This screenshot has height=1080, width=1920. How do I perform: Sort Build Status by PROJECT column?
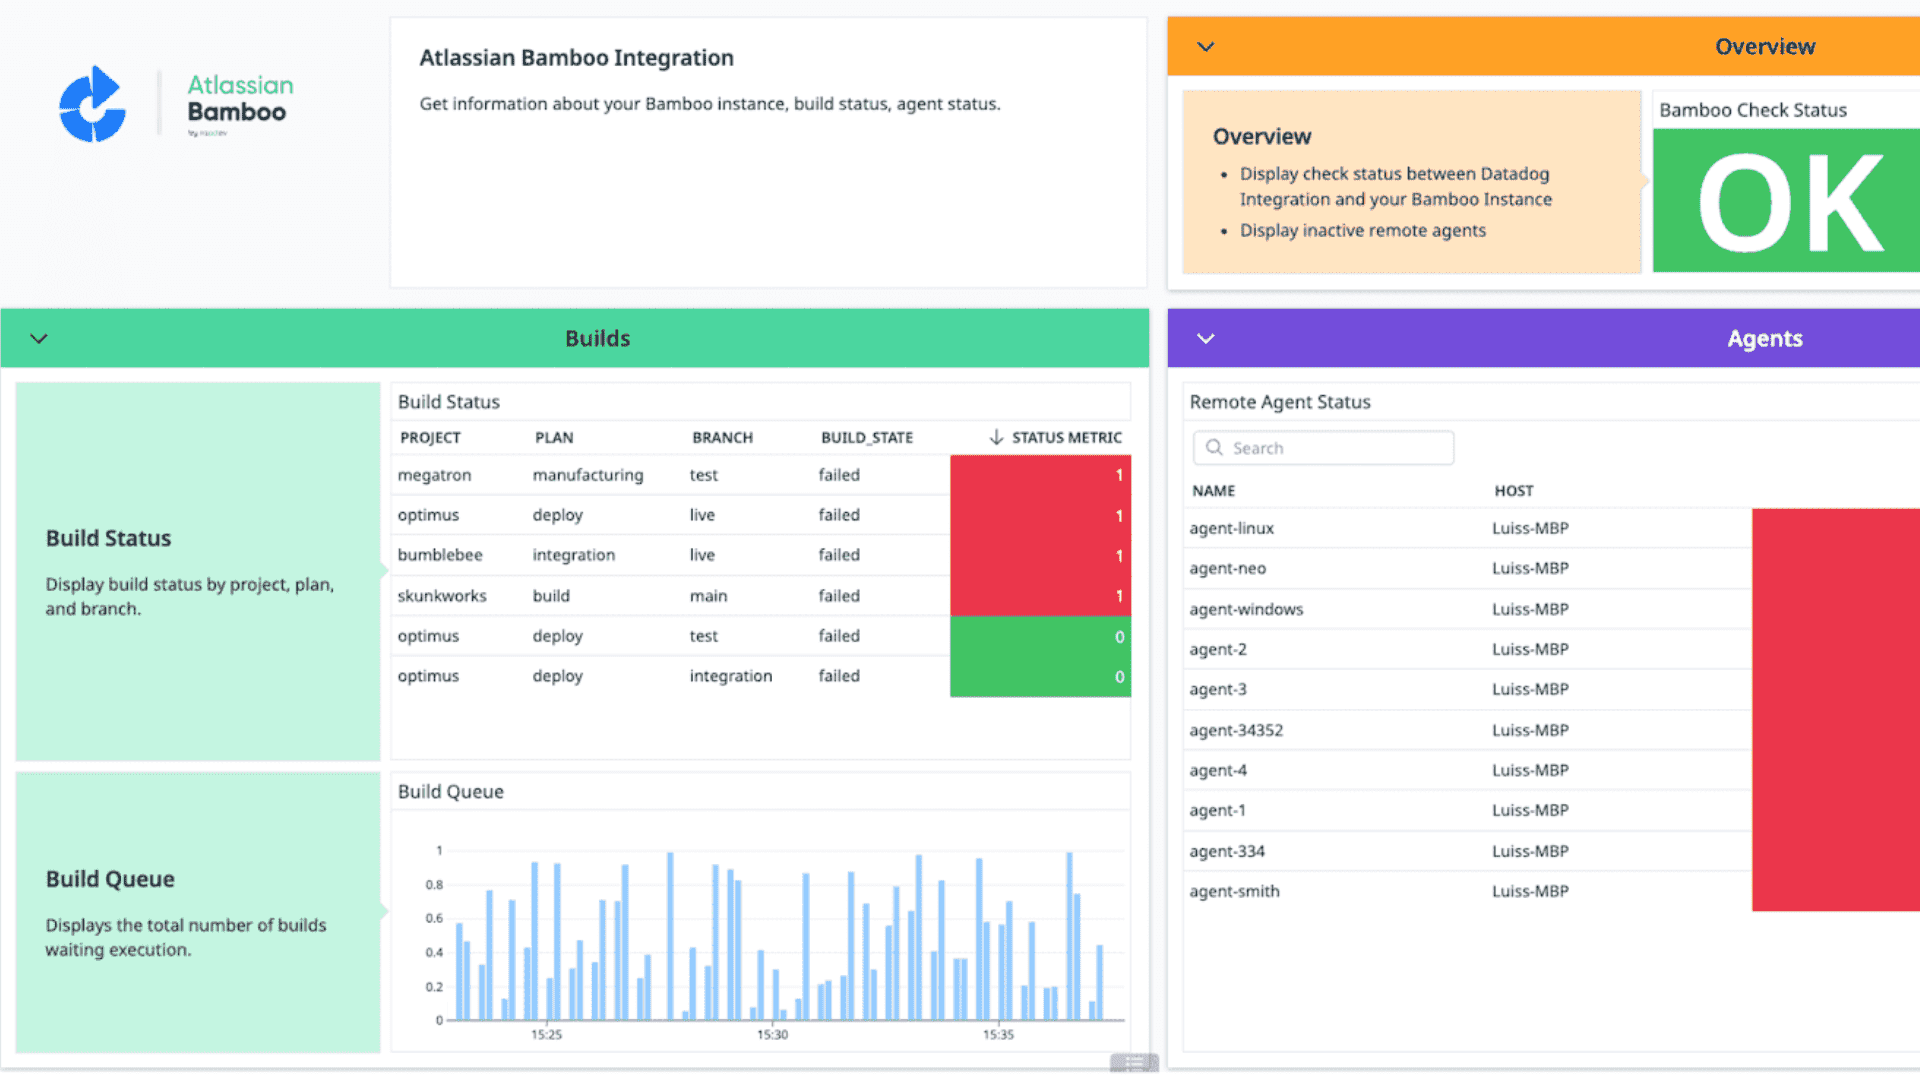coord(430,438)
